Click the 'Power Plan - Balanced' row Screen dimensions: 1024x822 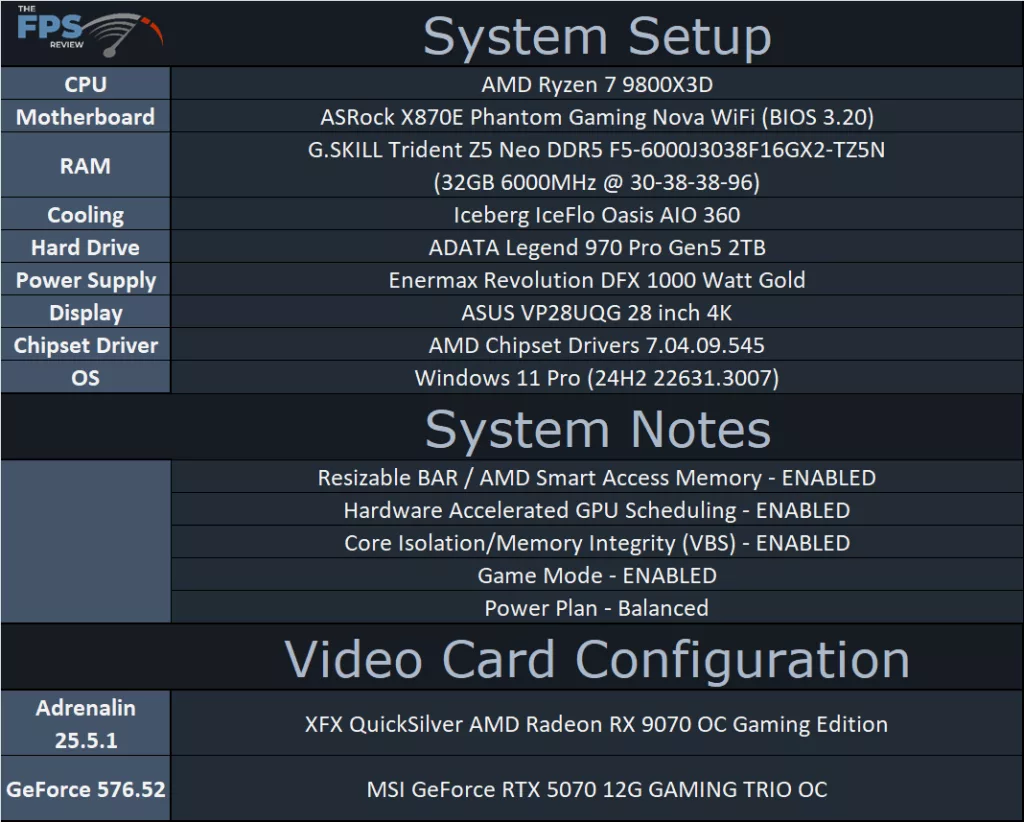coord(597,607)
